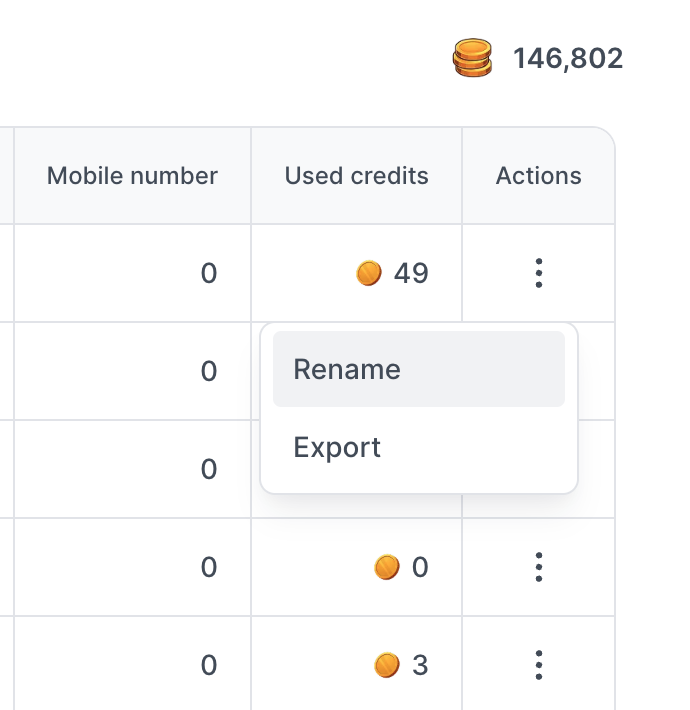Click the coin icon beside 49
Screen dimensions: 690x710
pyautogui.click(x=369, y=273)
